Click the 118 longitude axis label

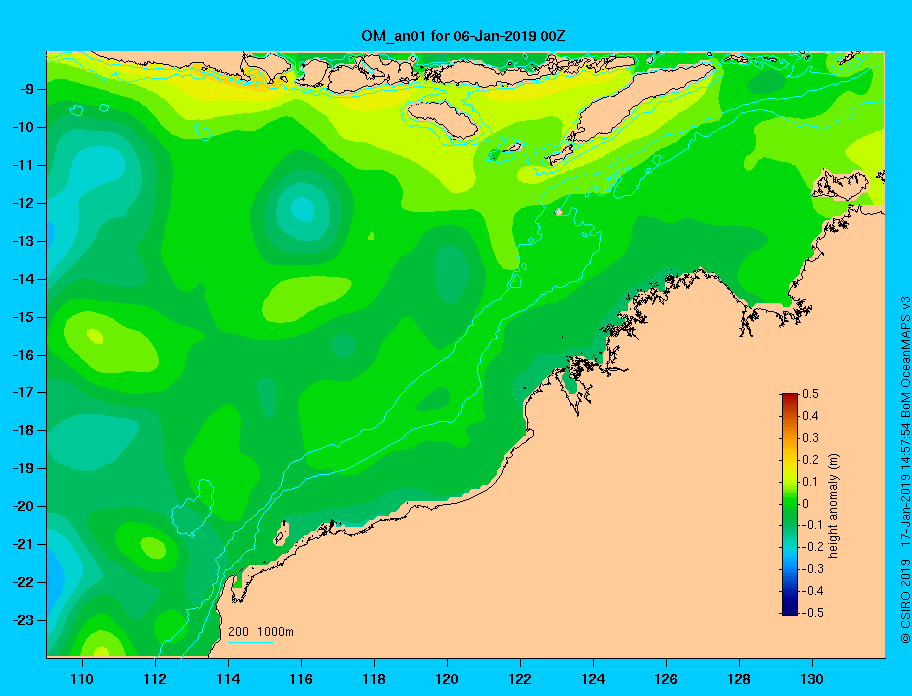pos(374,679)
